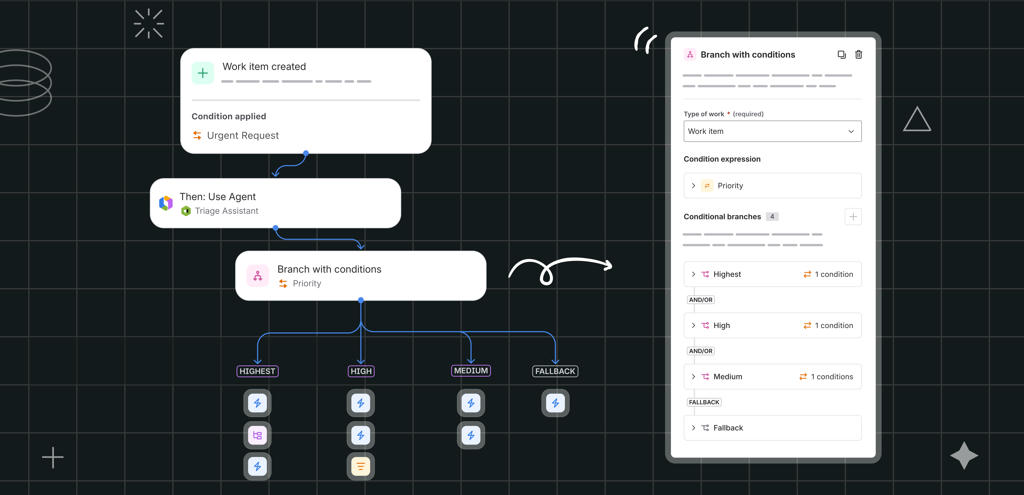Image resolution: width=1024 pixels, height=495 pixels.
Task: Click the AND/OR tag between High and Medium
Action: pos(701,351)
